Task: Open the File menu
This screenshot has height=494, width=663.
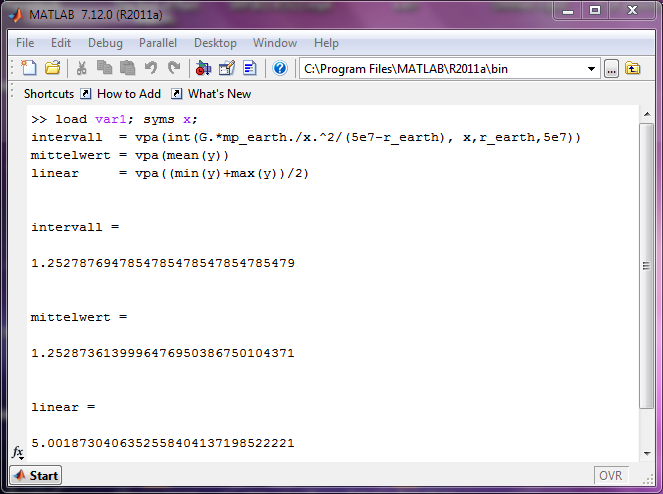Action: (x=25, y=43)
